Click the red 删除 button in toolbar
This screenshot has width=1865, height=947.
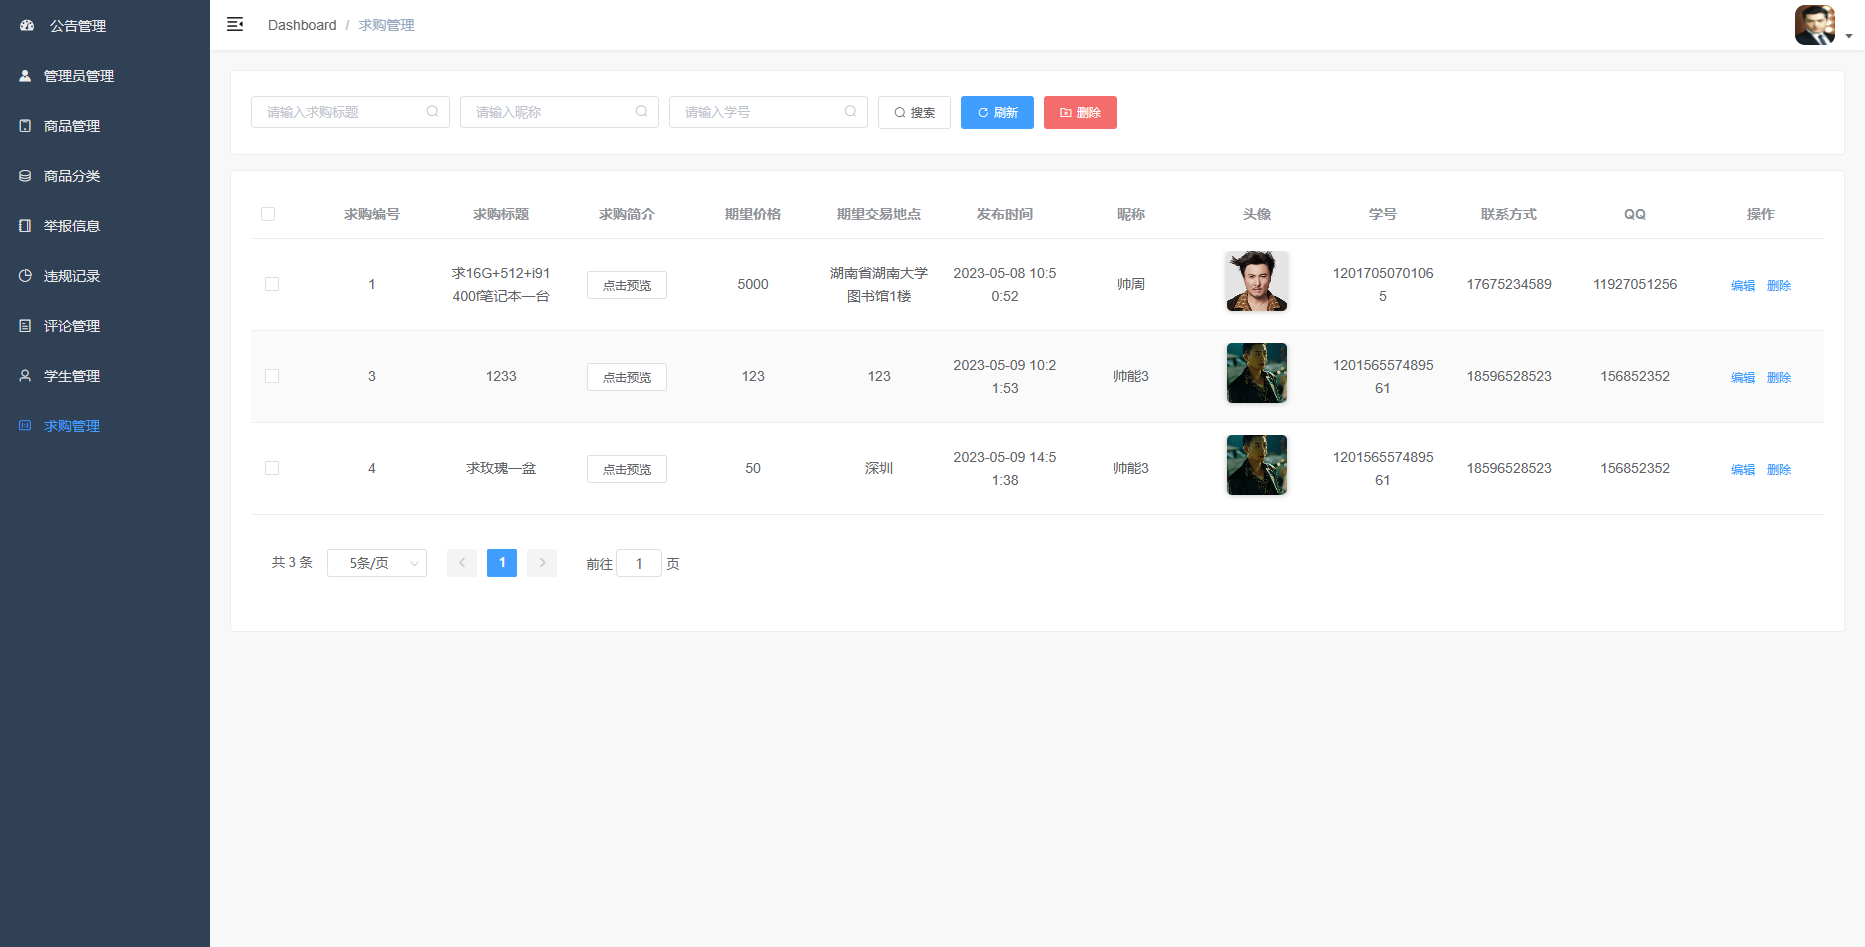1080,112
